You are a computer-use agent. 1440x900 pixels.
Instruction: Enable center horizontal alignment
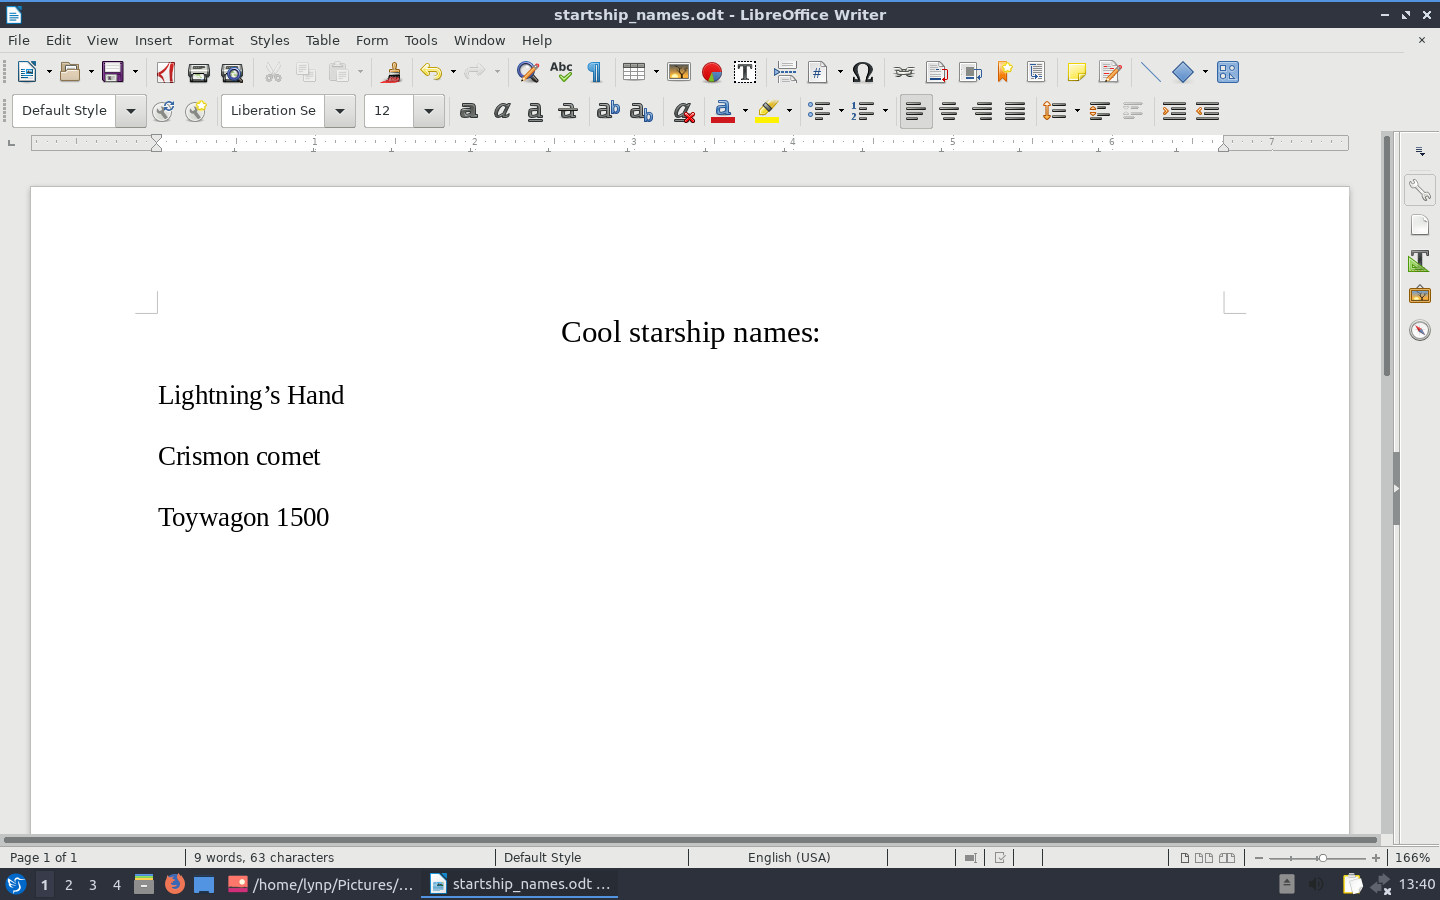949,111
